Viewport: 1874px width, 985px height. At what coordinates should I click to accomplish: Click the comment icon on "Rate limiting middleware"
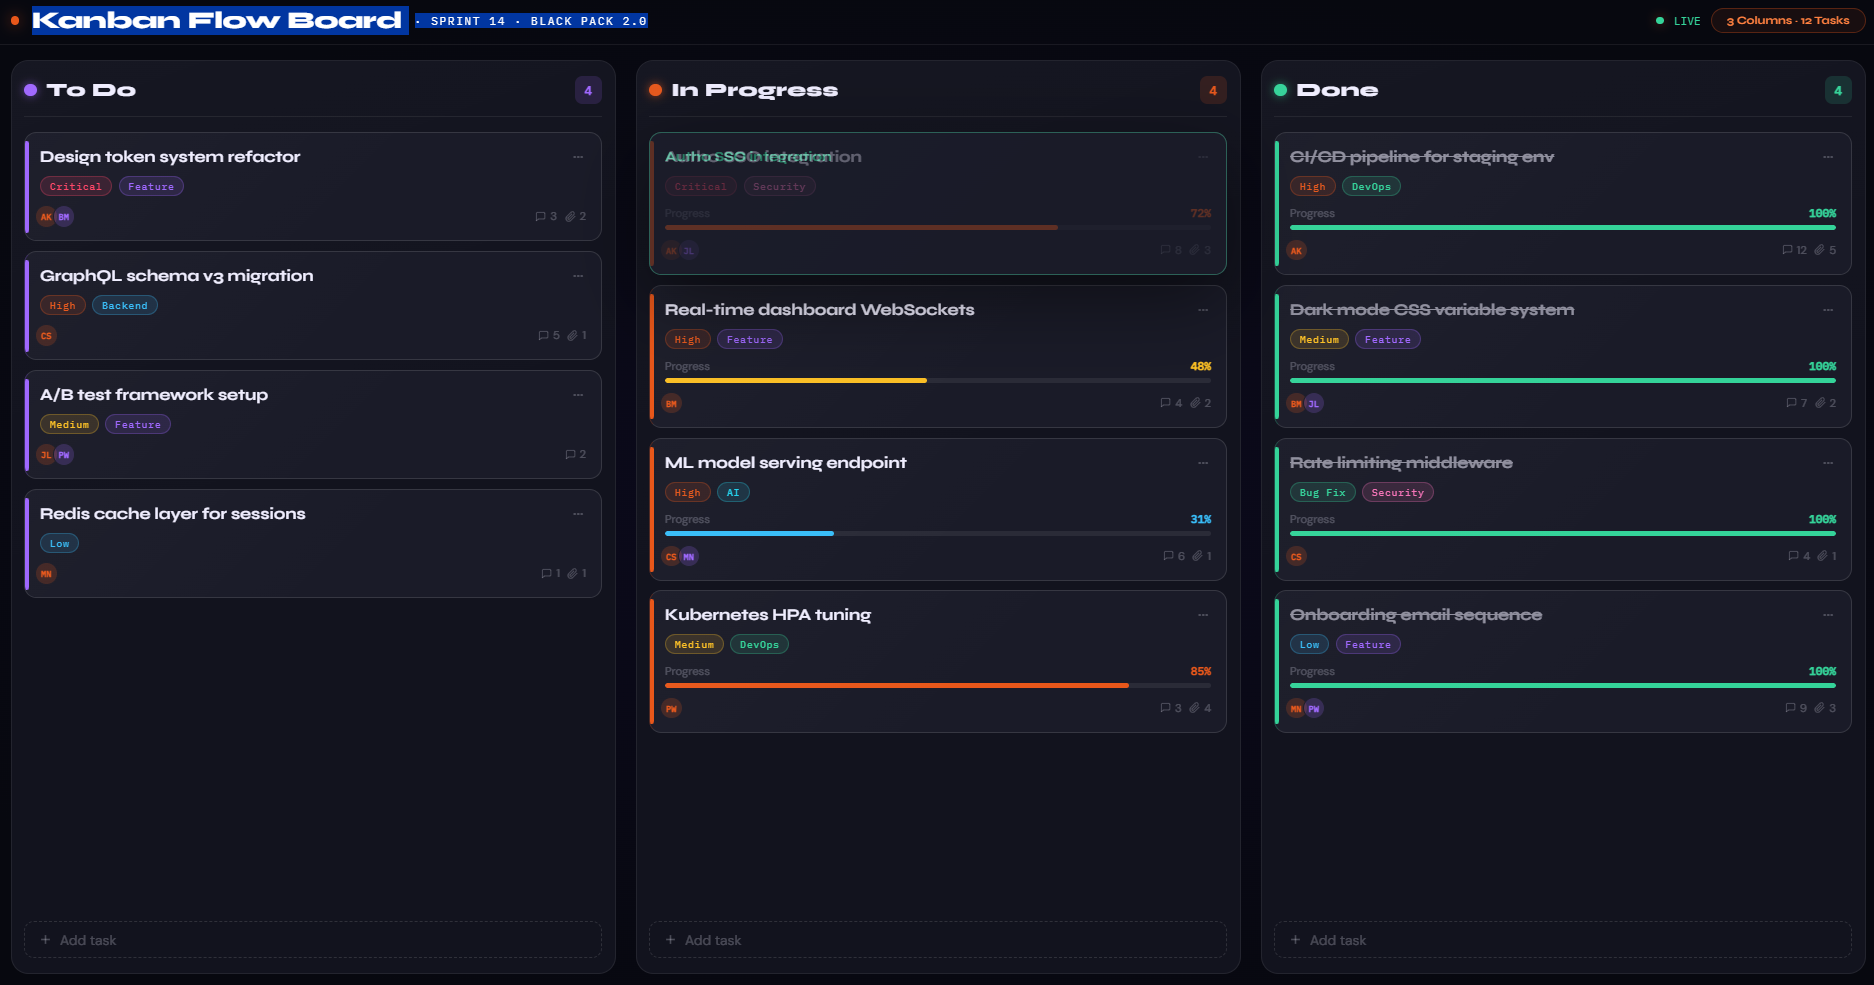point(1795,556)
